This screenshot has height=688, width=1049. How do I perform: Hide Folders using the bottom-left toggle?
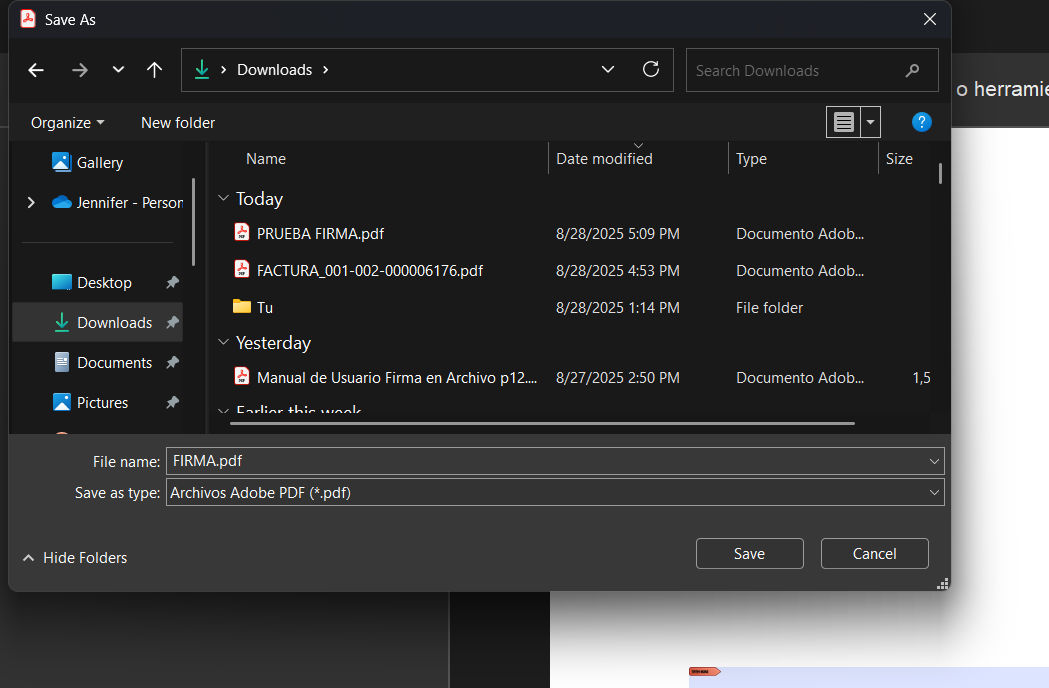click(x=75, y=557)
